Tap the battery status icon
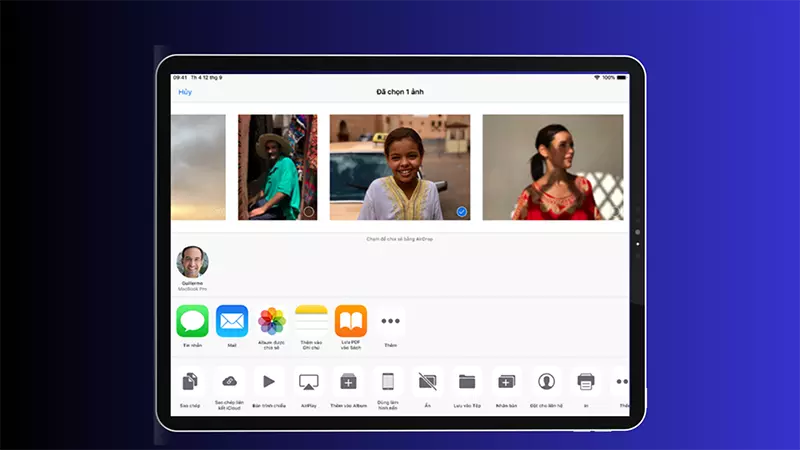This screenshot has height=450, width=800. tap(621, 78)
